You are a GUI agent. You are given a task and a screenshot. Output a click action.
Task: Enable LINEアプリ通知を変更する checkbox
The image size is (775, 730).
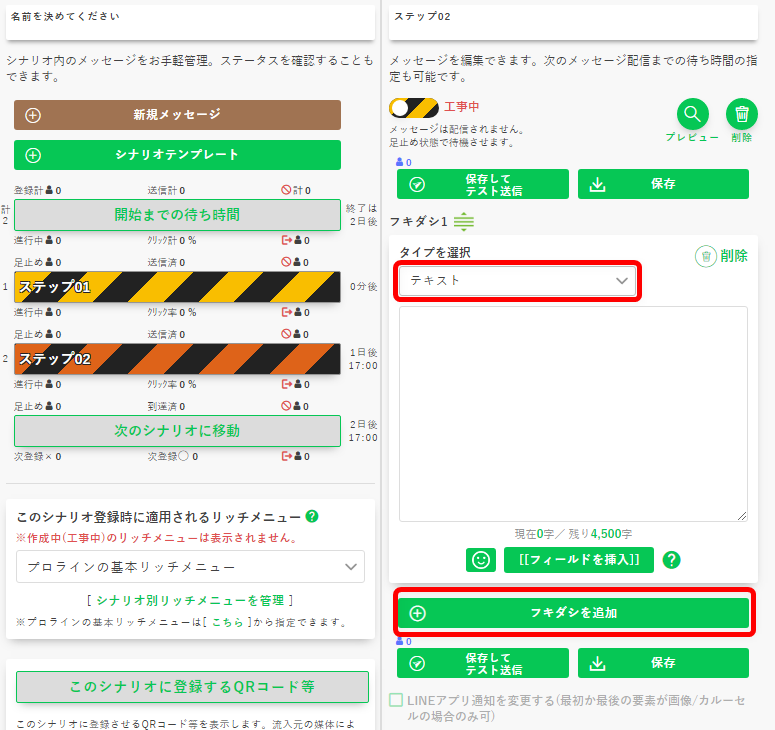click(397, 700)
